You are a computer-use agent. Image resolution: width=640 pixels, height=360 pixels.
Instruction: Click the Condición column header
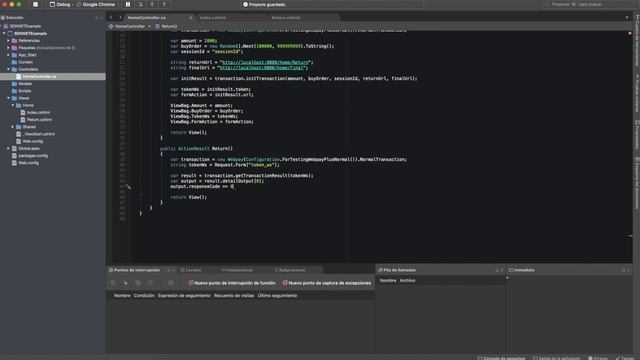pos(144,296)
